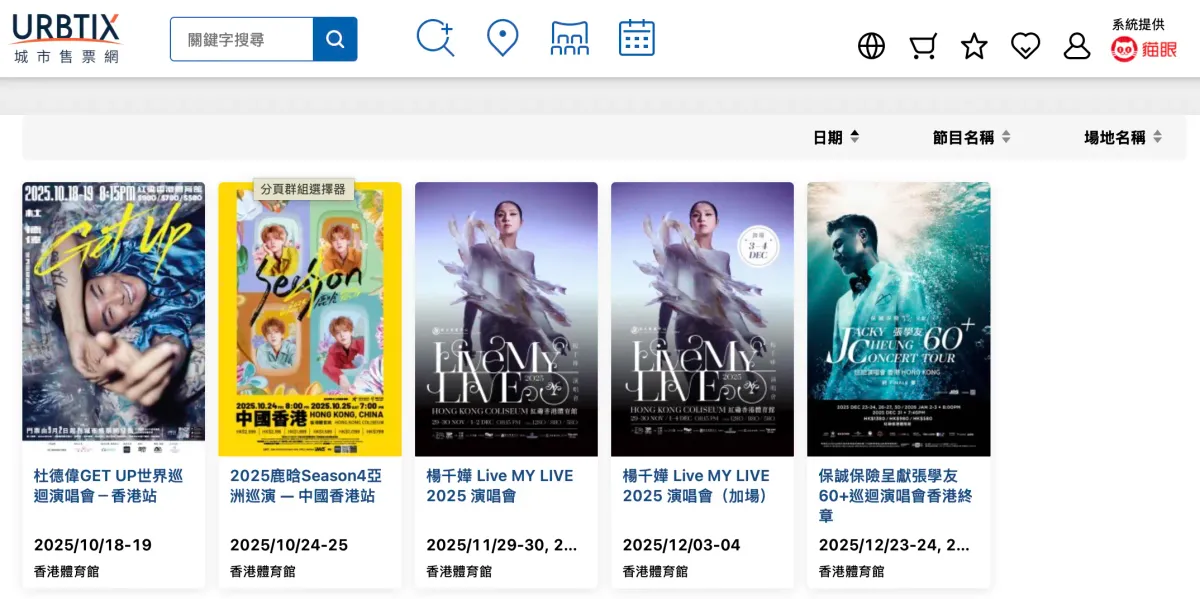
Task: Click the globe language icon
Action: (871, 46)
